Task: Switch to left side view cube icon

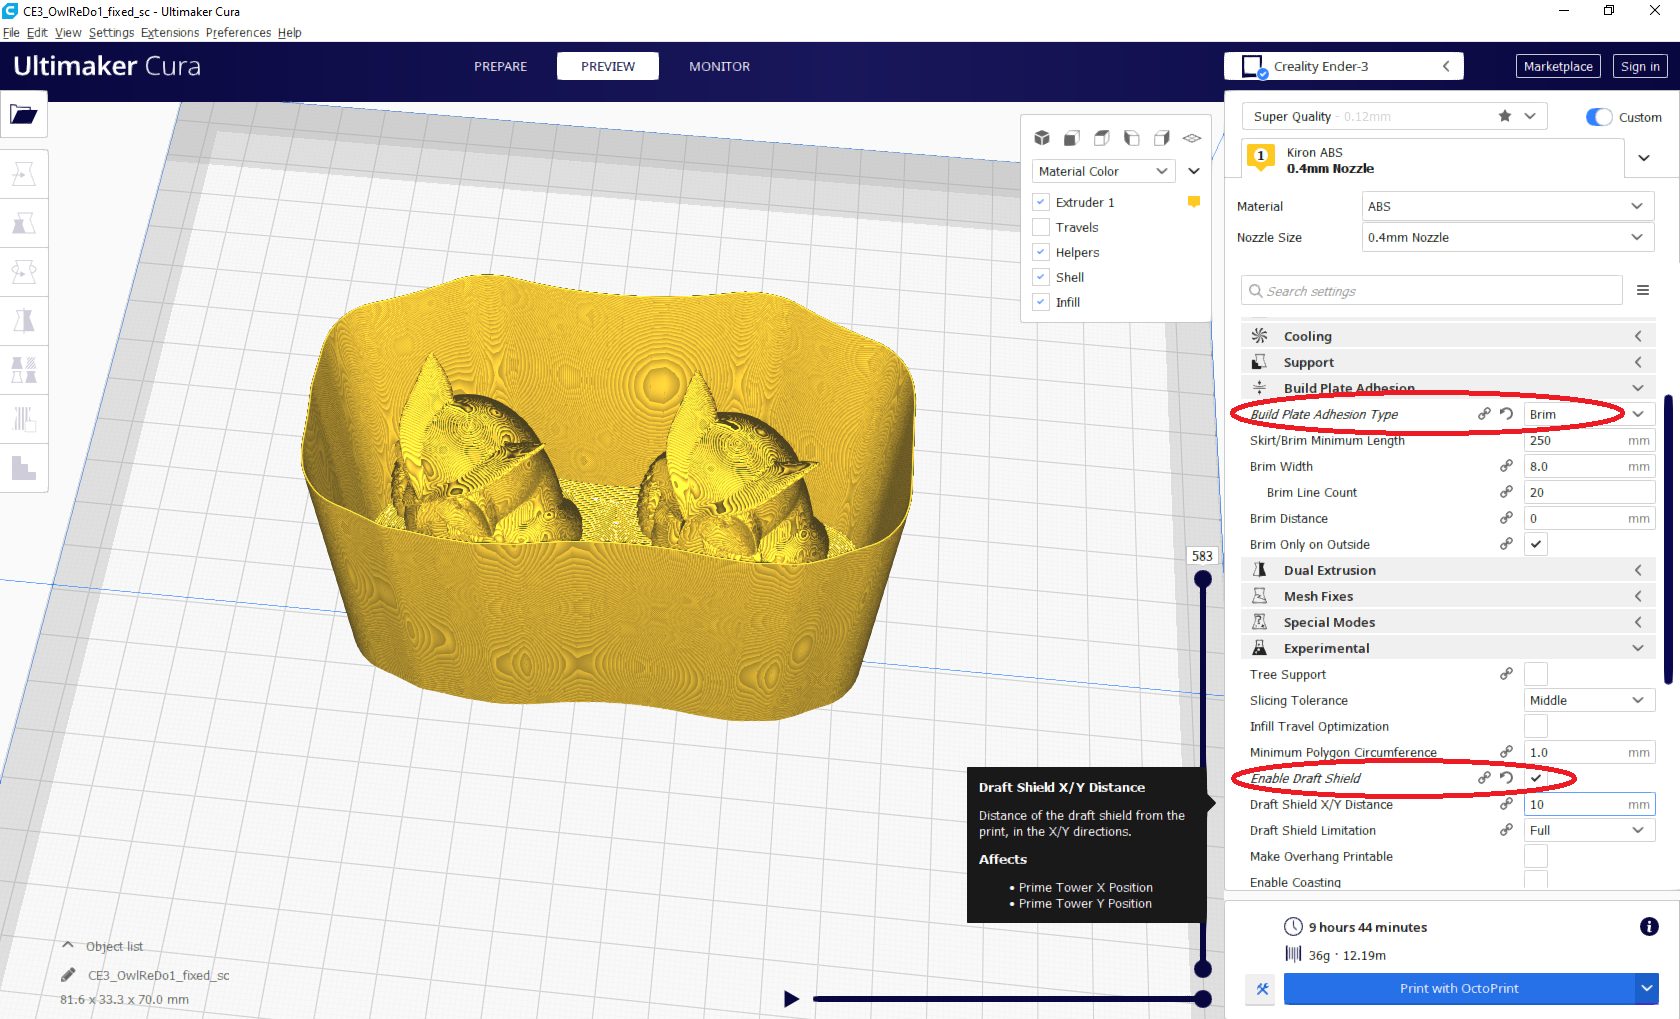Action: [x=1132, y=138]
